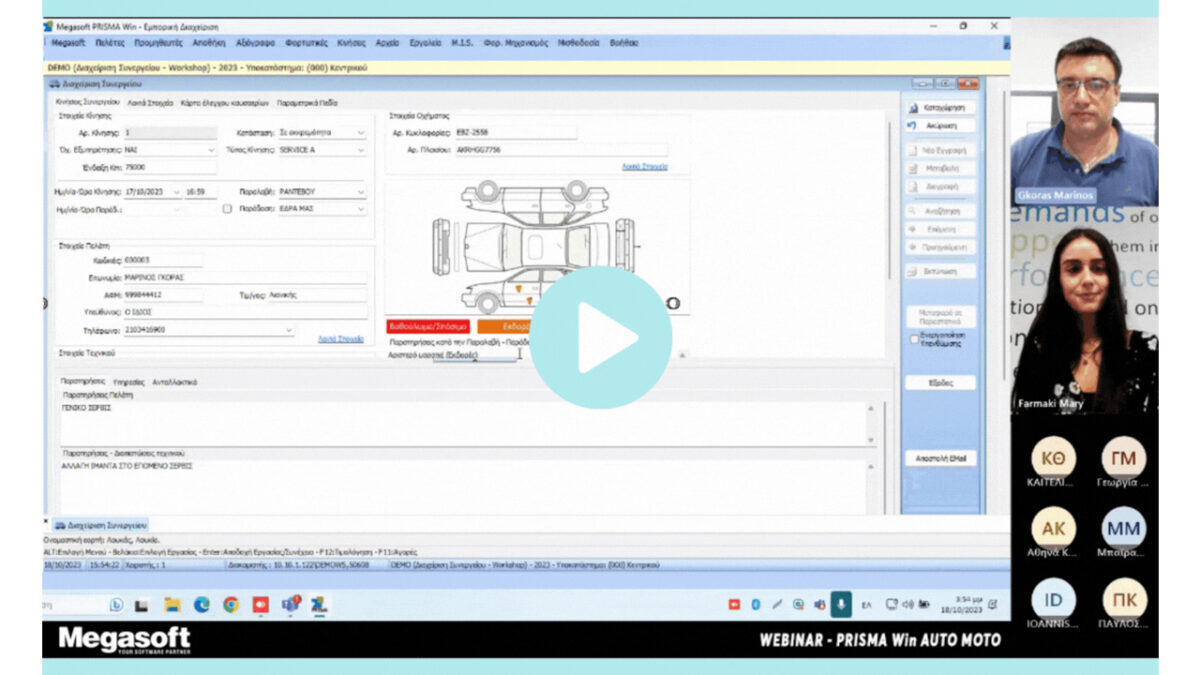Open Google Chrome from taskbar

click(231, 605)
